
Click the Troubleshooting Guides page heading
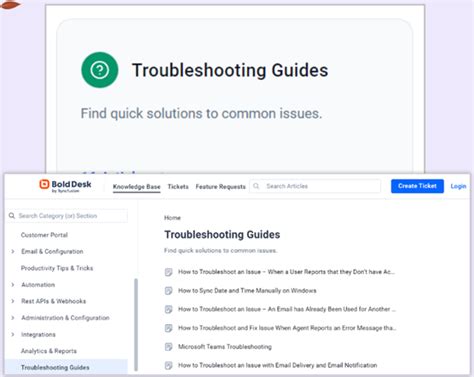pos(222,235)
